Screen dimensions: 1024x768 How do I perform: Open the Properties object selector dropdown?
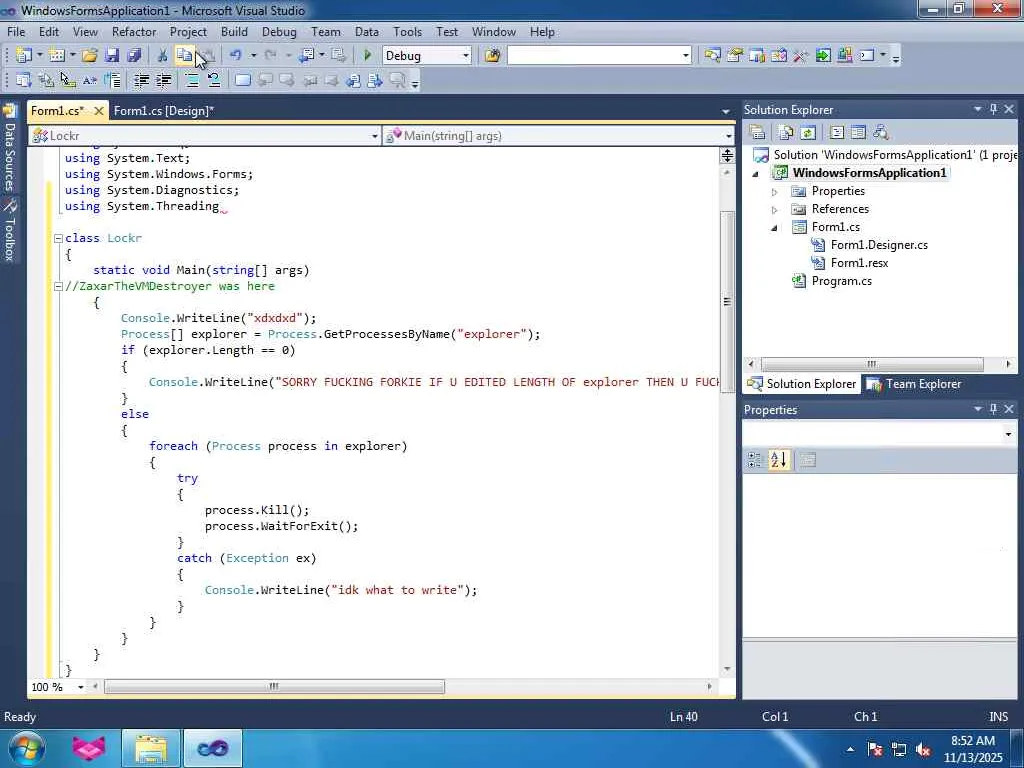pos(1008,434)
